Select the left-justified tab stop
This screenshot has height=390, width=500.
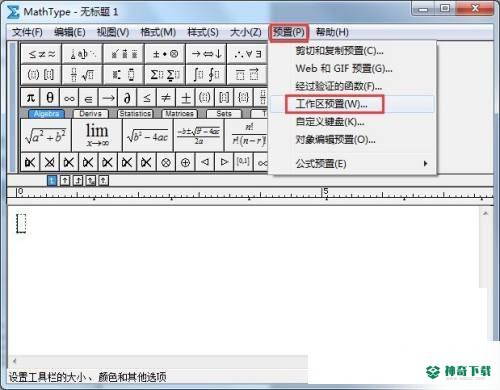(x=52, y=181)
